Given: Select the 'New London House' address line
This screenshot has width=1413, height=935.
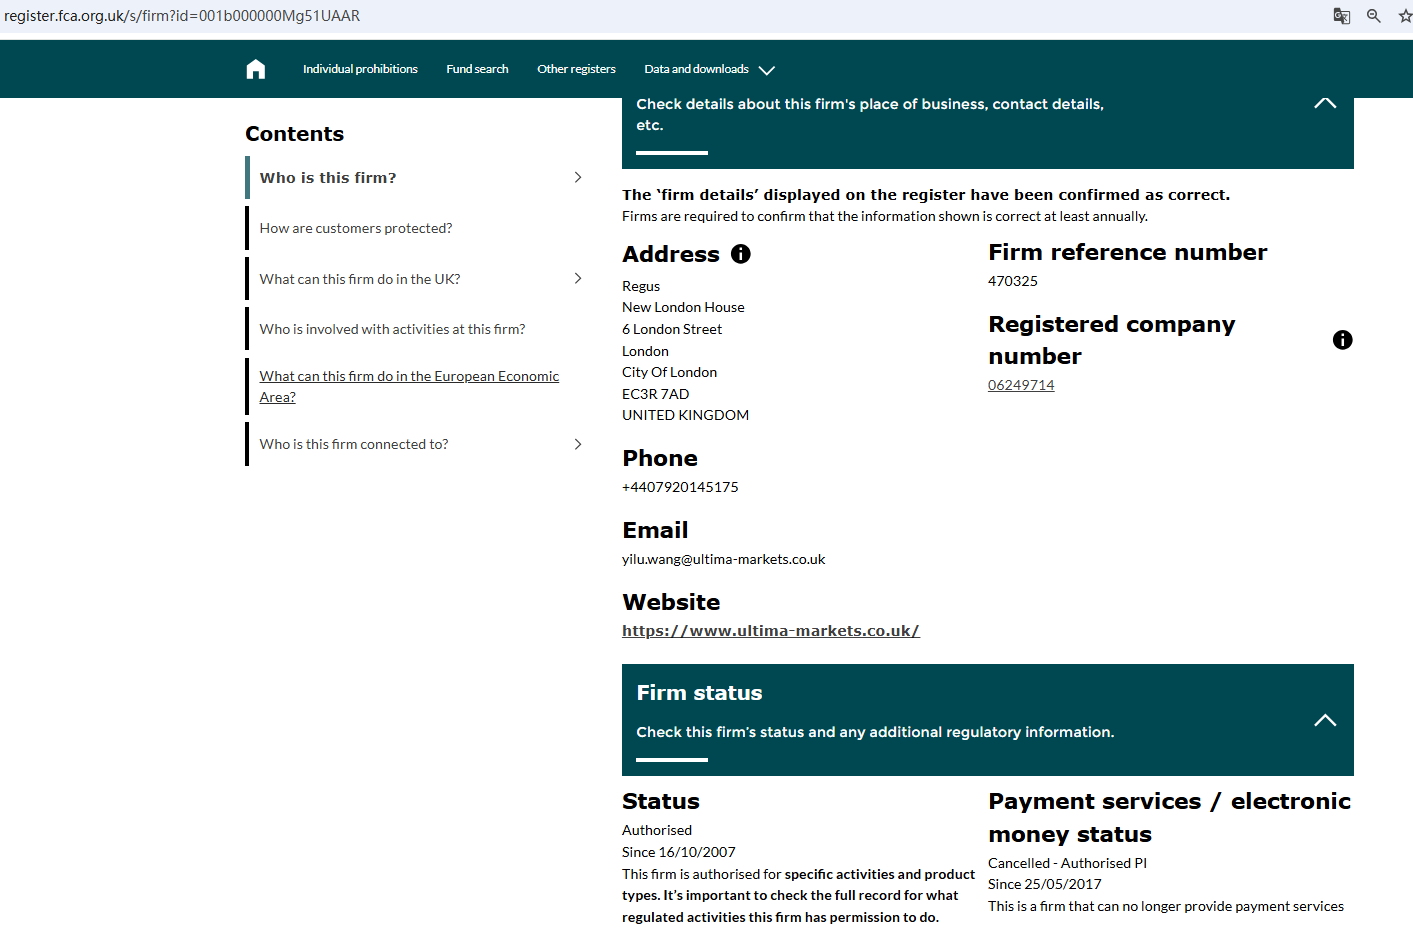Looking at the screenshot, I should (683, 307).
